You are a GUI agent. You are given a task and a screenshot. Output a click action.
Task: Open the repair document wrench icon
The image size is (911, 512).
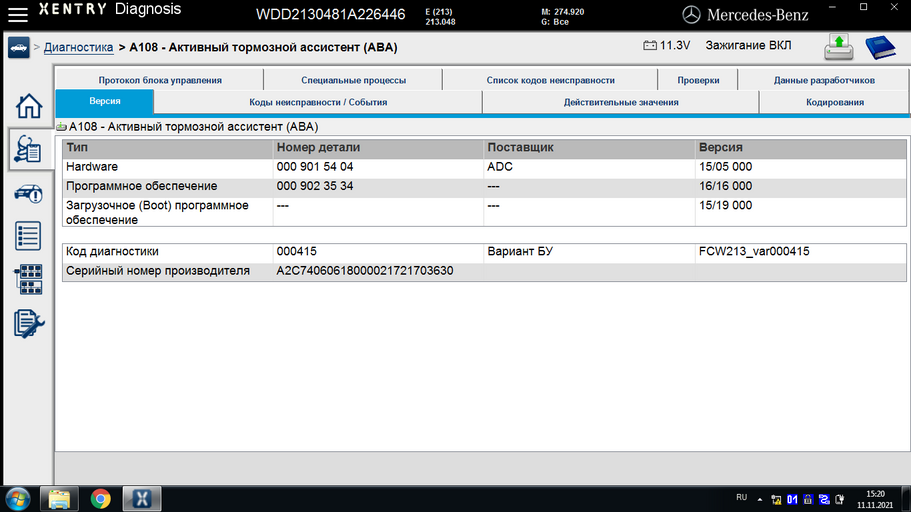28,324
